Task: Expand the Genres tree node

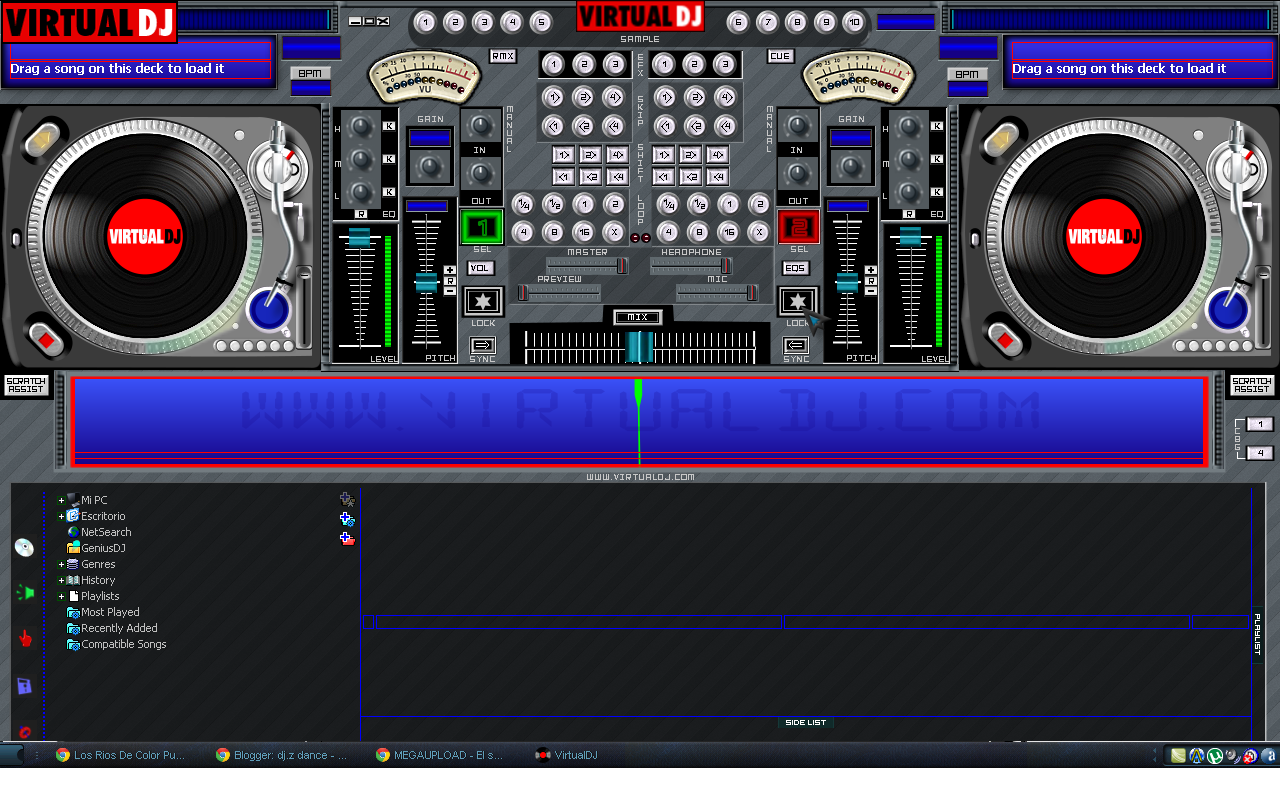Action: [x=61, y=564]
